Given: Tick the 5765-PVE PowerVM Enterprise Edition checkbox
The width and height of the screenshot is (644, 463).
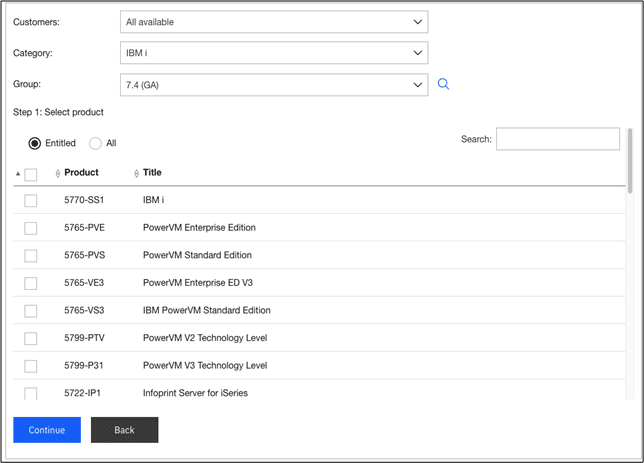Looking at the screenshot, I should click(31, 228).
